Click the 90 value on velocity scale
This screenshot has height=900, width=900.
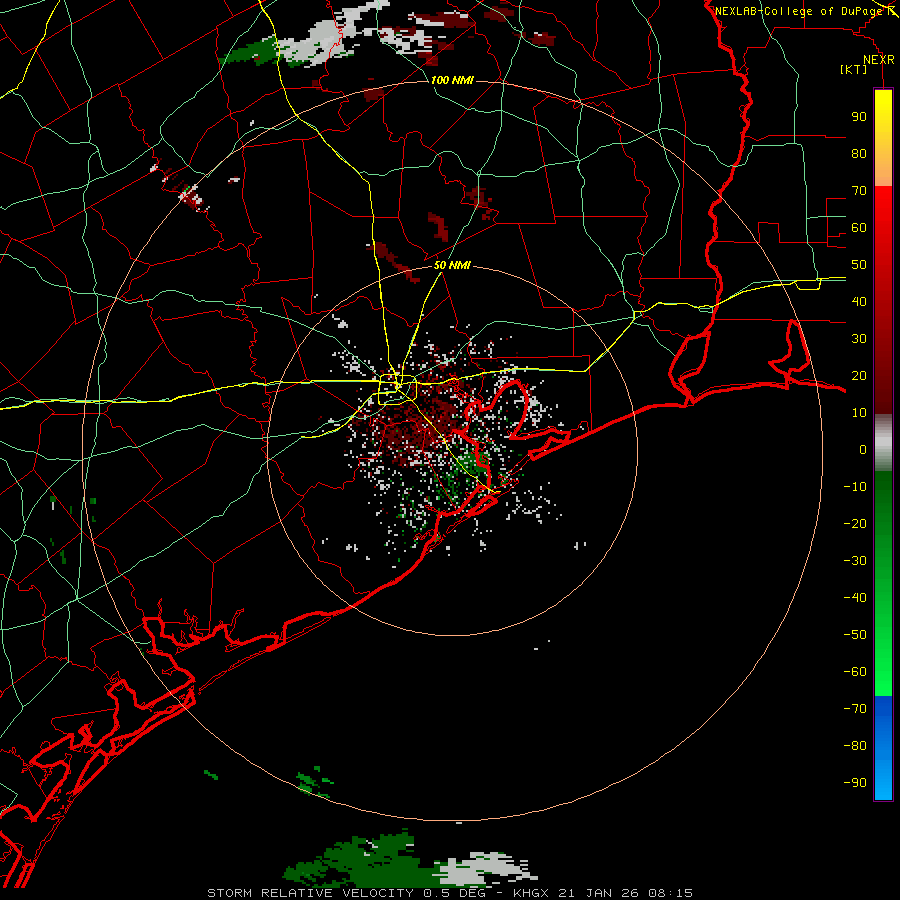[859, 117]
